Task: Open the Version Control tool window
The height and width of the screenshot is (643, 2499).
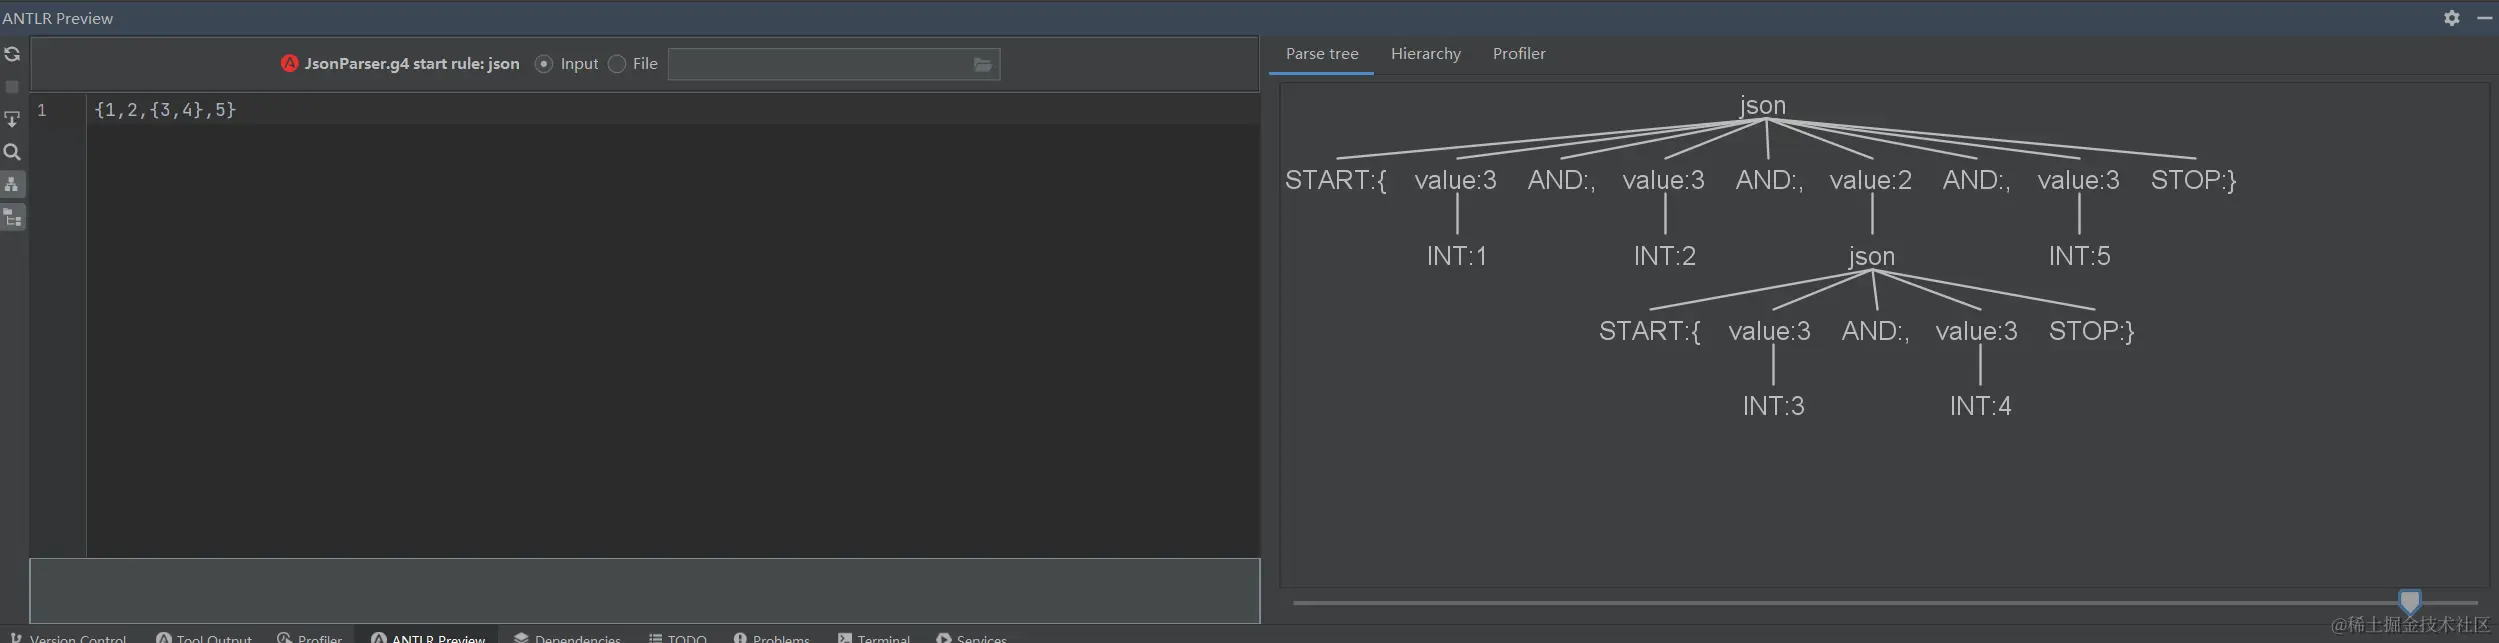Action: [x=68, y=637]
